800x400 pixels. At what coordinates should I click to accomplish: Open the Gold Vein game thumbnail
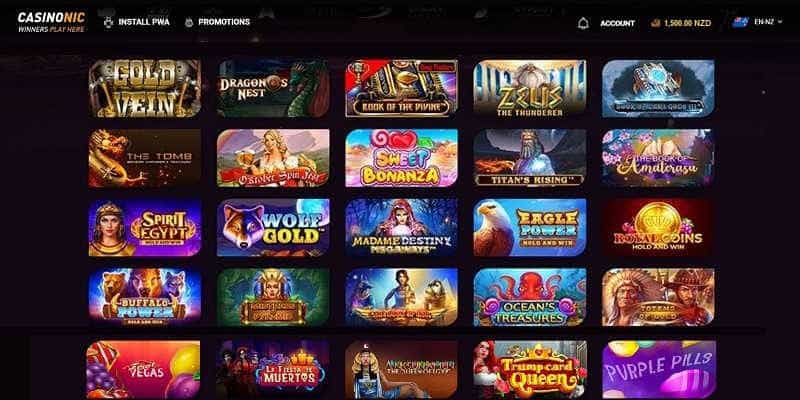(145, 88)
